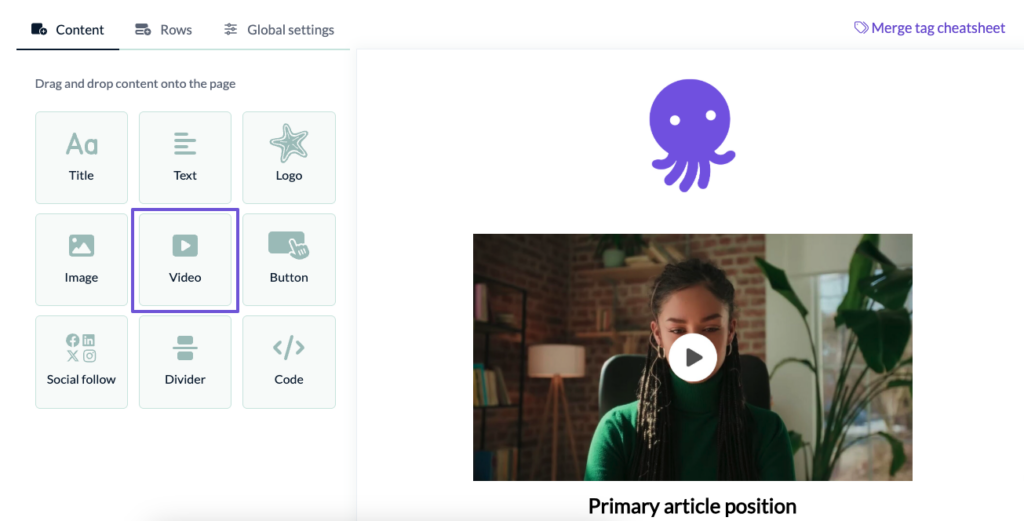Viewport: 1024px width, 521px height.
Task: Select the Divider content block
Action: (185, 362)
